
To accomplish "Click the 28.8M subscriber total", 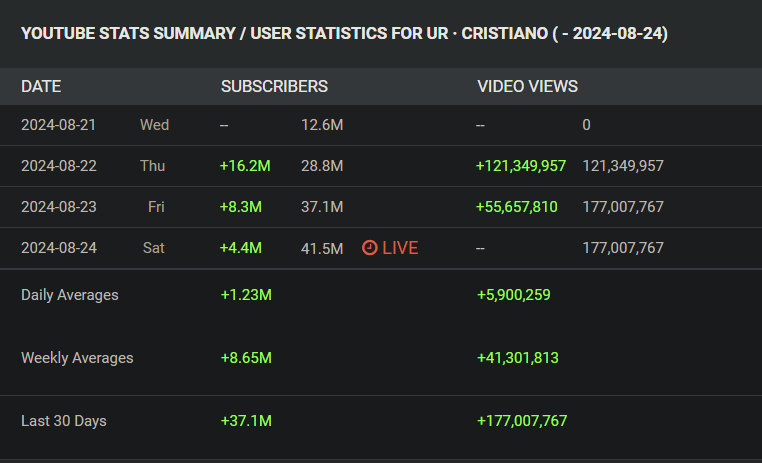I will pos(322,166).
